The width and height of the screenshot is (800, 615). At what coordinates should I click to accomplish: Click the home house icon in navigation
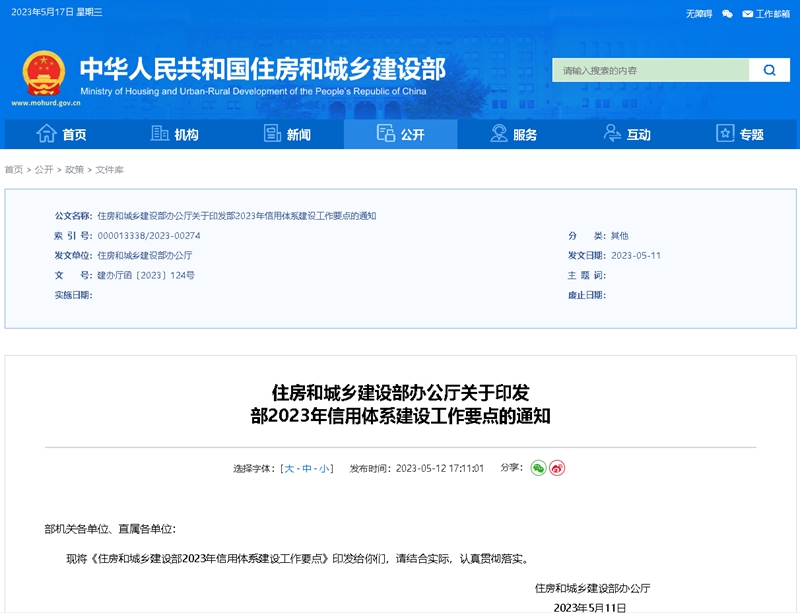(46, 134)
